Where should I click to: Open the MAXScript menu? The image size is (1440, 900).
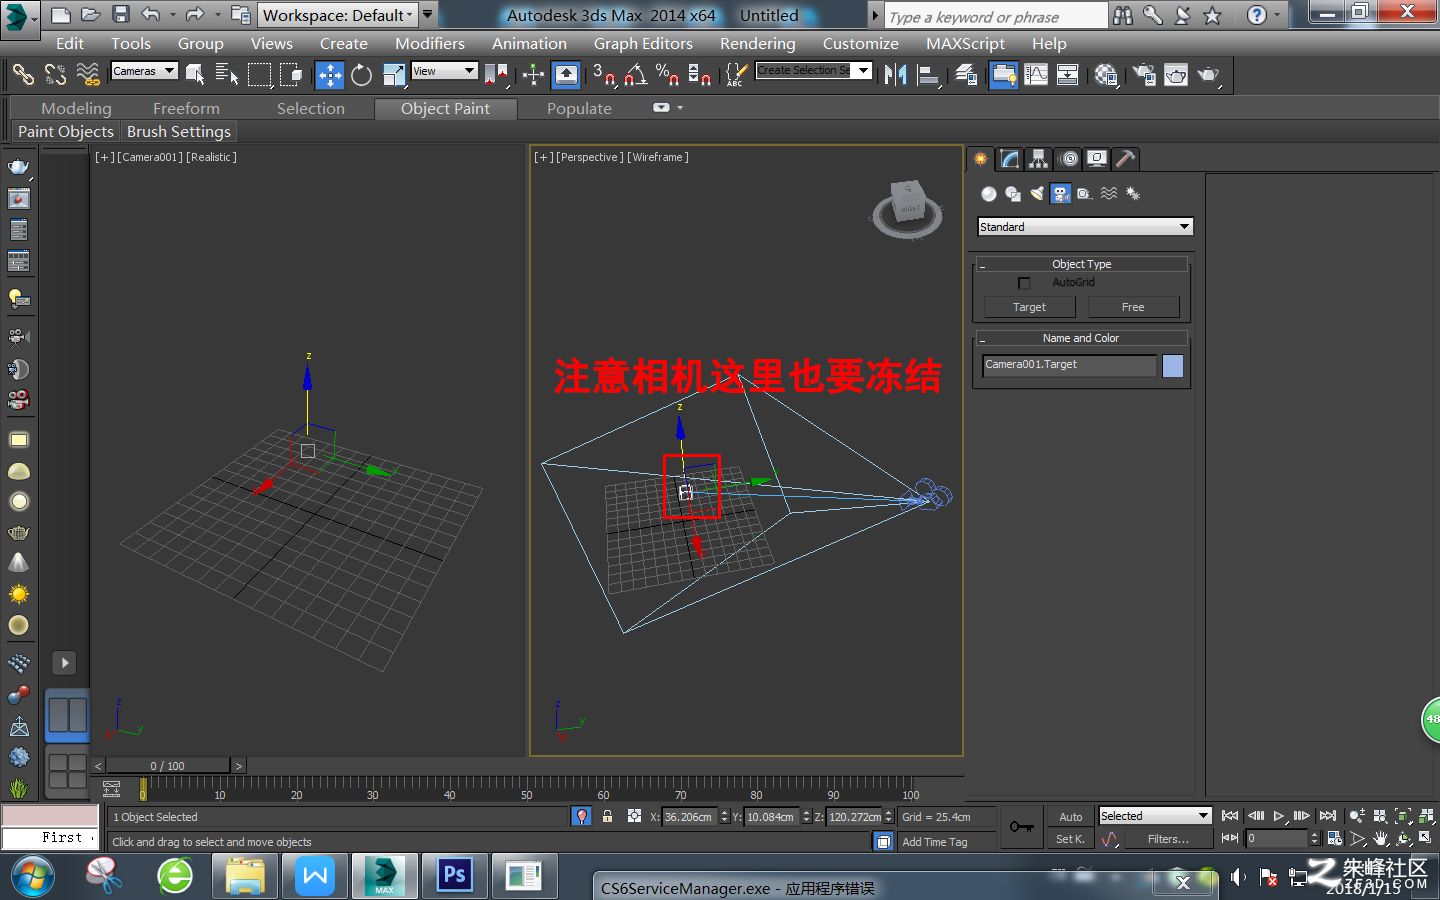pyautogui.click(x=965, y=44)
